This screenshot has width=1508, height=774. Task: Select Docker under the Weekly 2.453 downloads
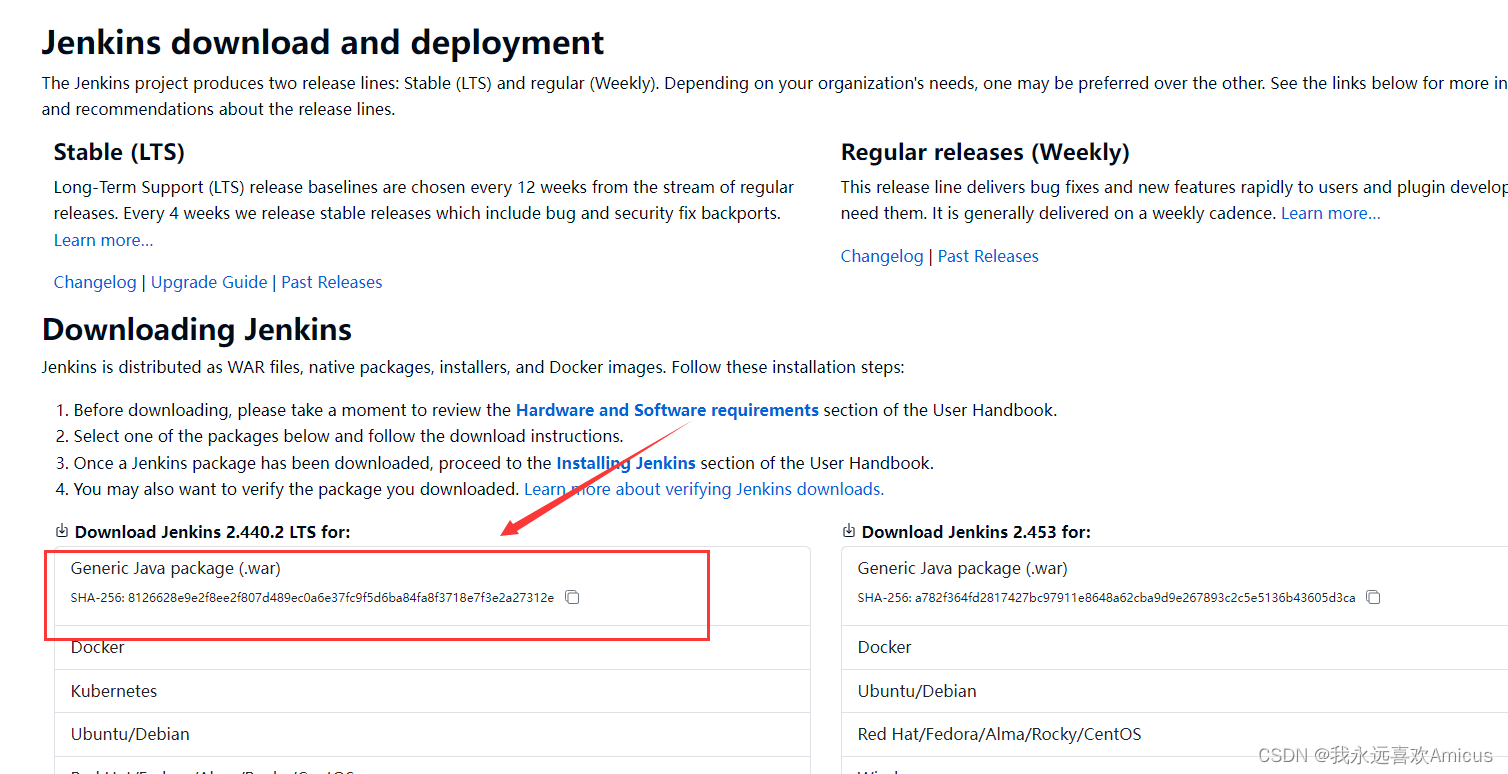pos(1175,647)
